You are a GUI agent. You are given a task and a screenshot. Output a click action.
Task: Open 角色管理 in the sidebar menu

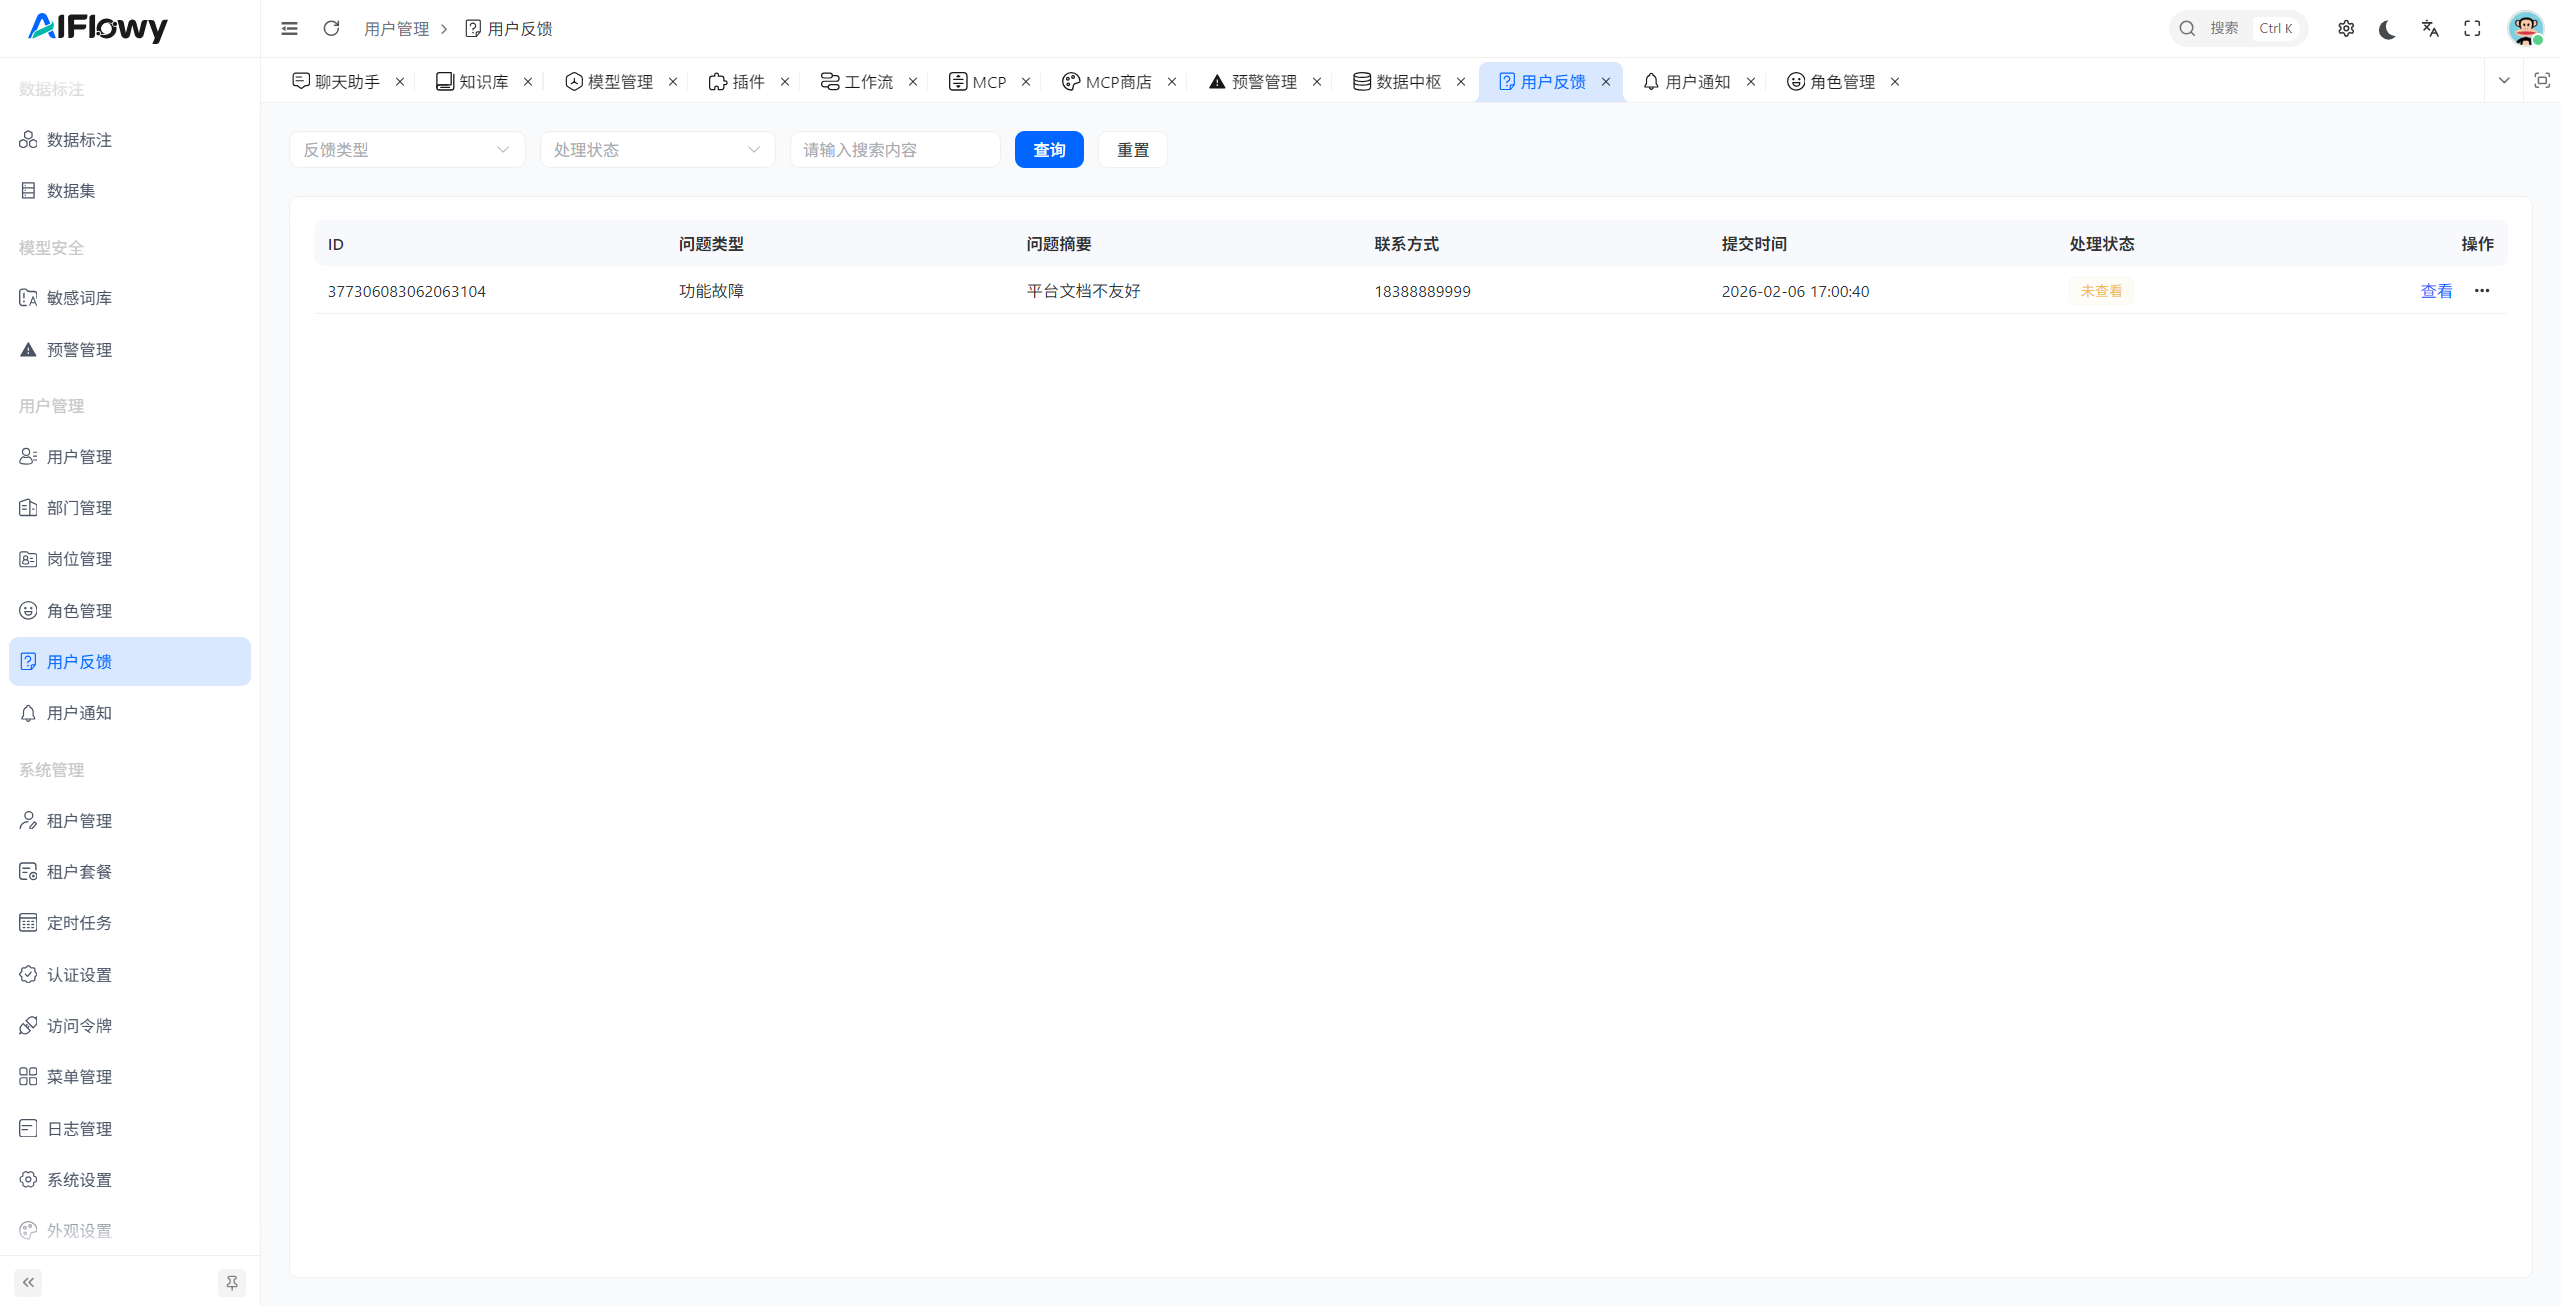tap(79, 610)
